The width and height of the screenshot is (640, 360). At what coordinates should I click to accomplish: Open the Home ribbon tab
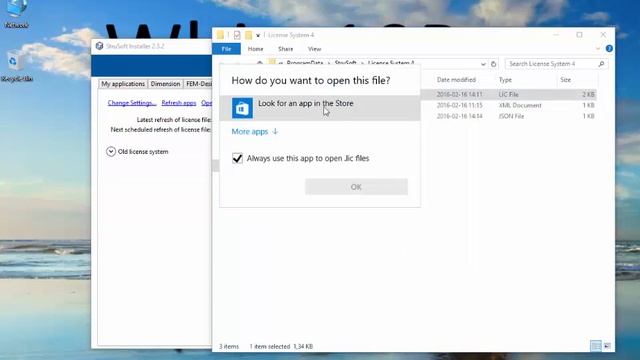(256, 49)
